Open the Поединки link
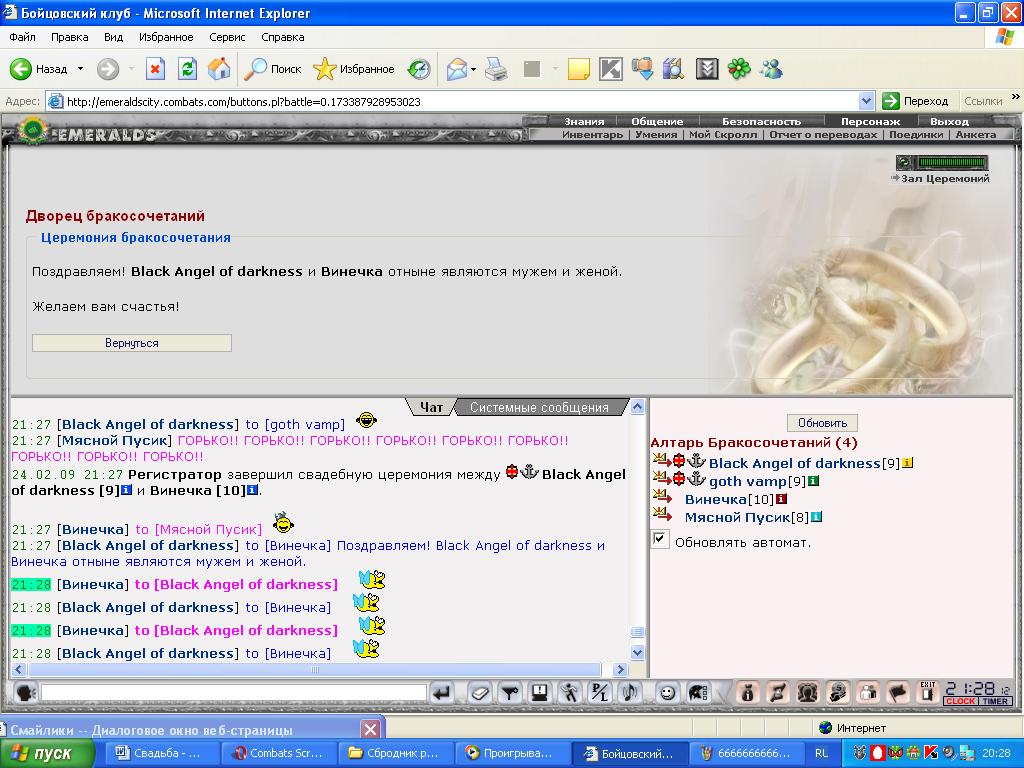 [x=916, y=135]
